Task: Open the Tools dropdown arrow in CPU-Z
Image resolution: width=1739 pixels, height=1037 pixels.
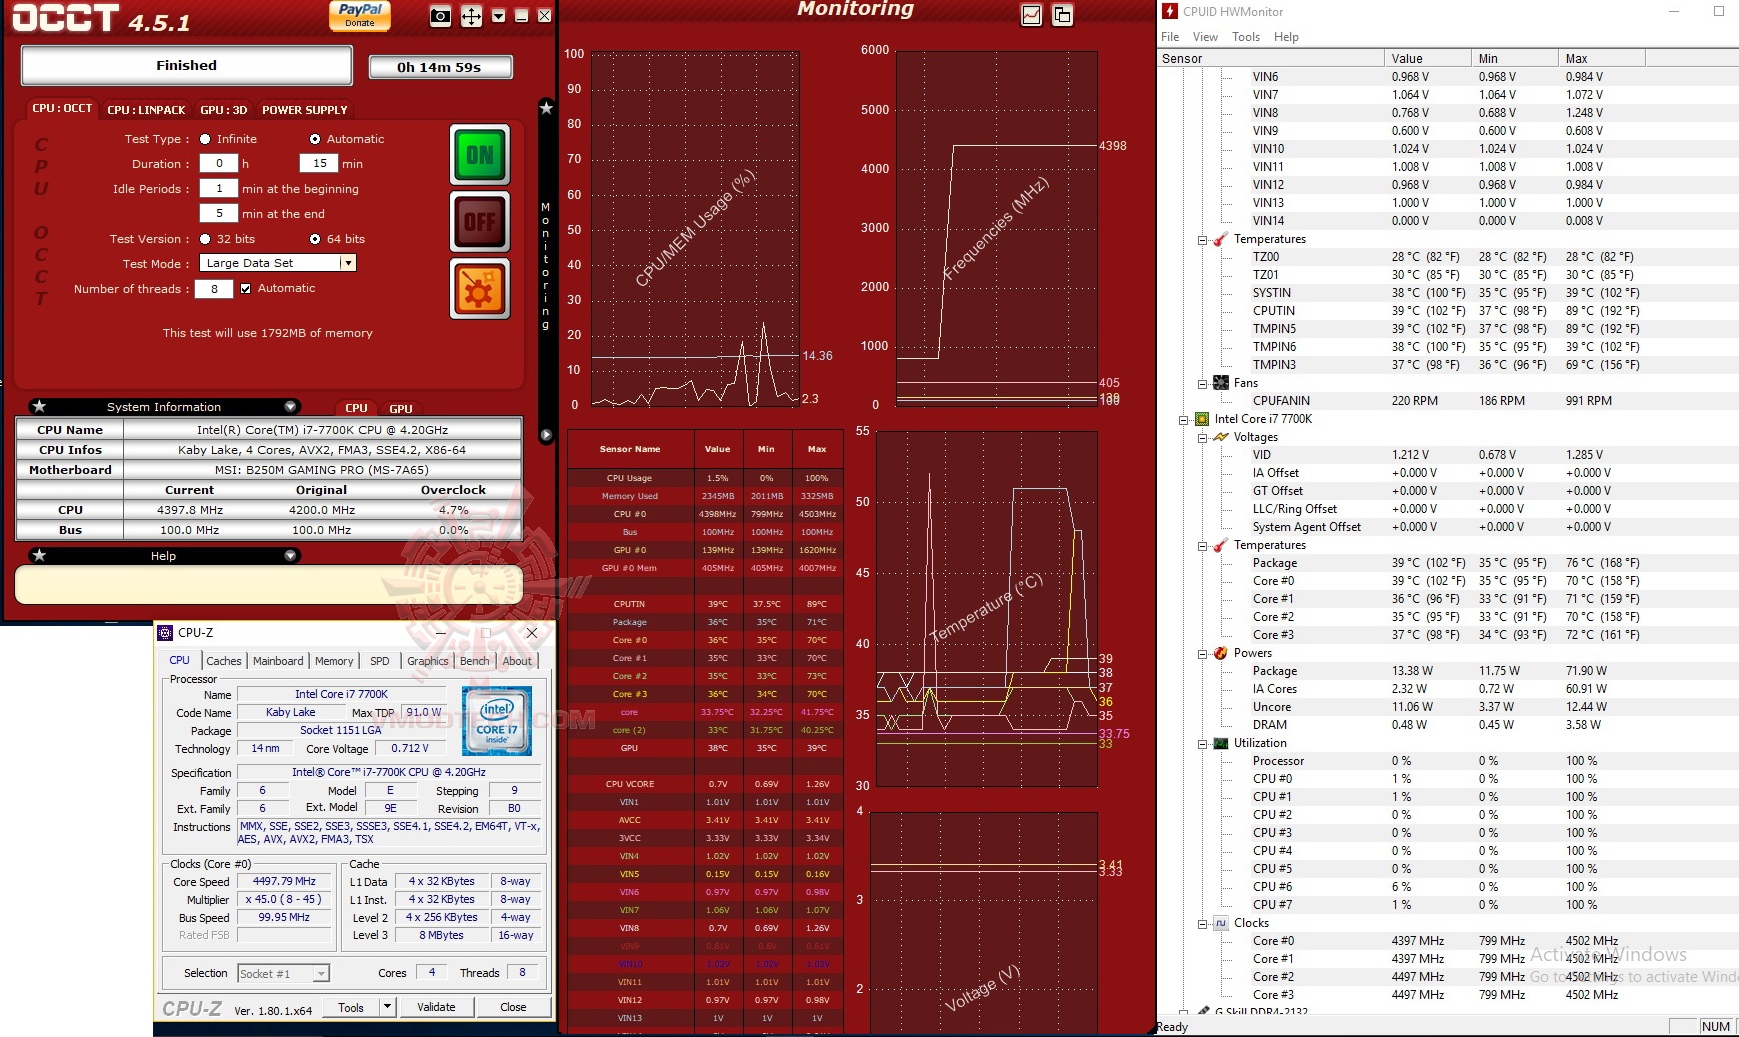Action: pyautogui.click(x=388, y=1007)
